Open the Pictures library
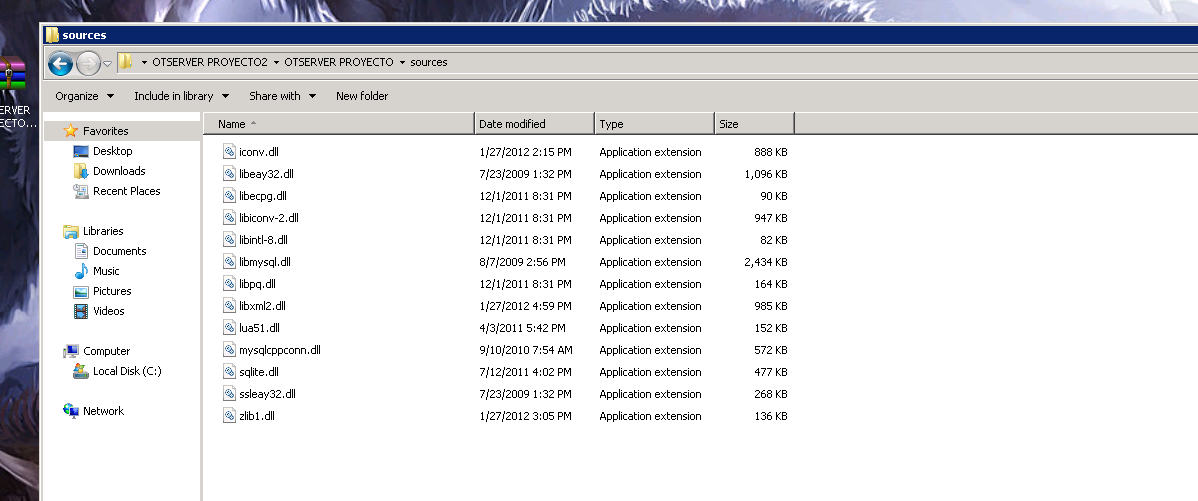Screen dimensions: 1198x501 (x=112, y=291)
